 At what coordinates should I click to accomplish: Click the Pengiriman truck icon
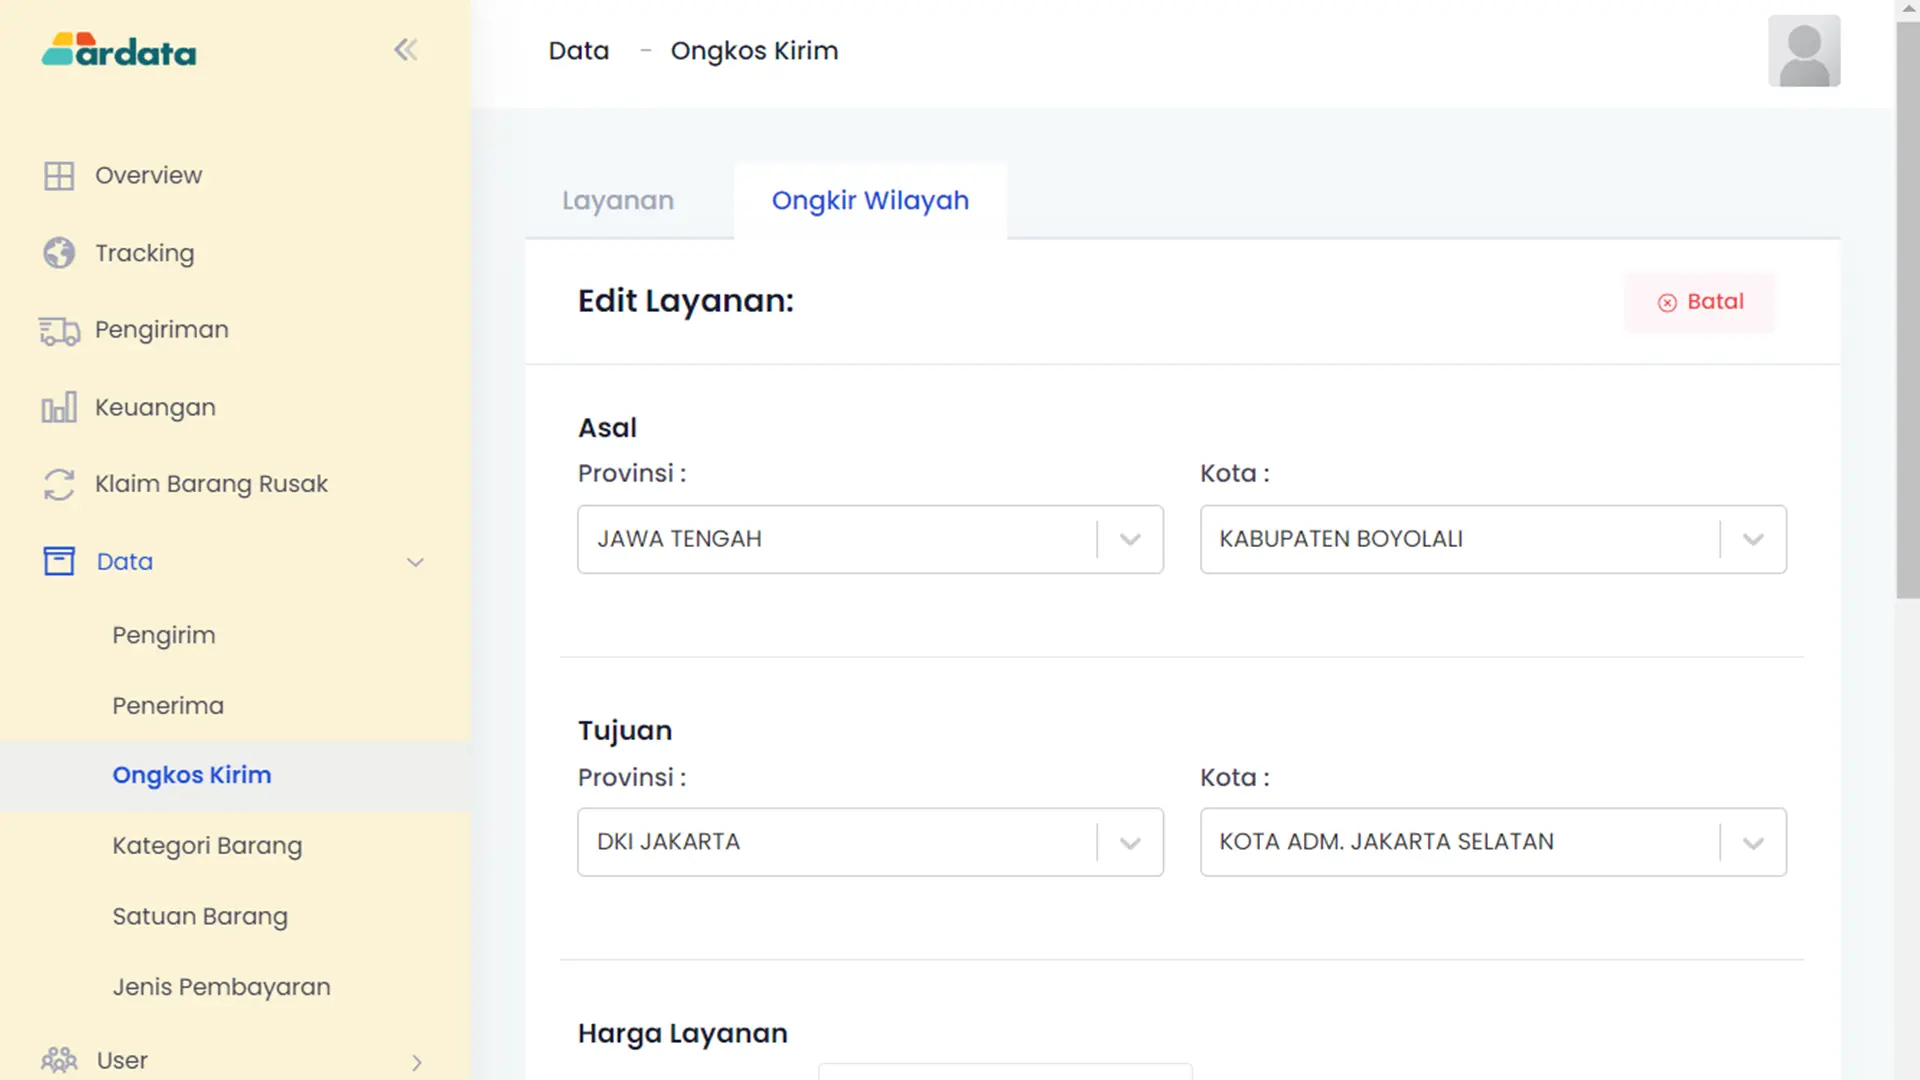pos(59,331)
